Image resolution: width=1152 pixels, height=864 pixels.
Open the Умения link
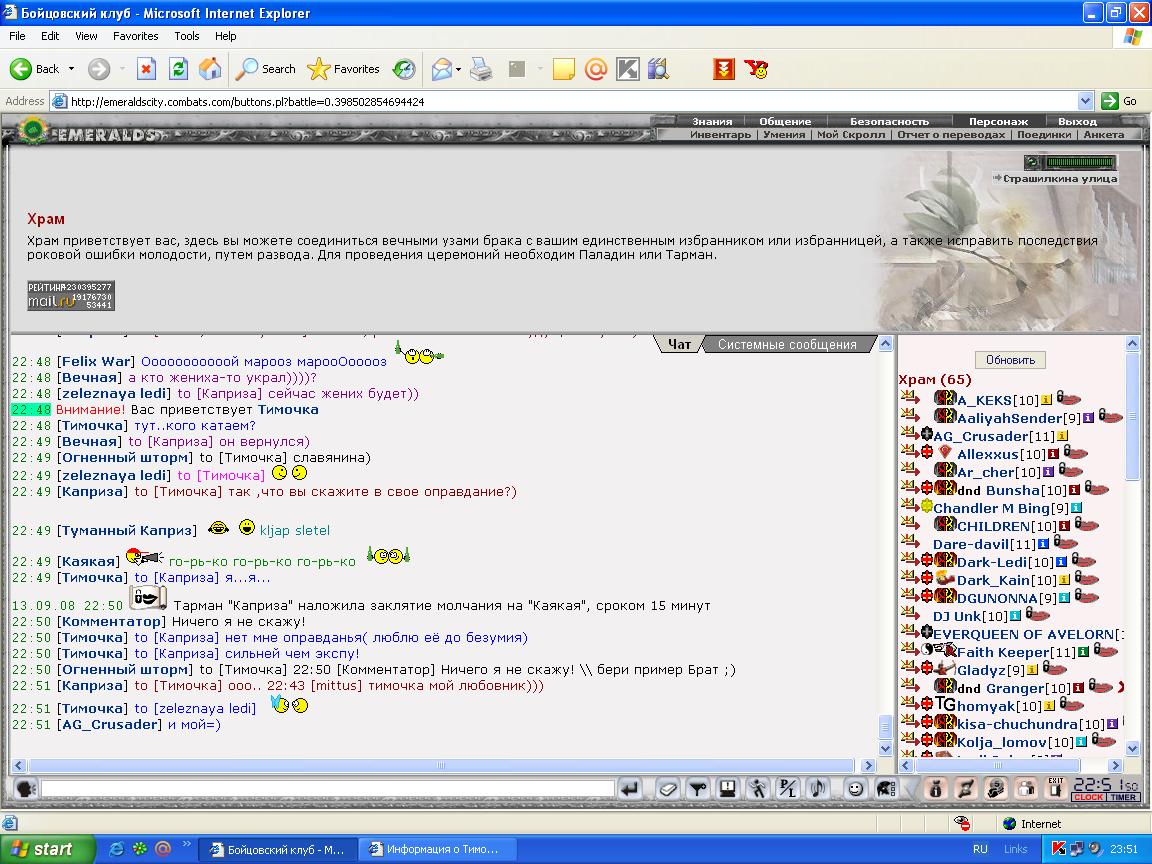784,134
